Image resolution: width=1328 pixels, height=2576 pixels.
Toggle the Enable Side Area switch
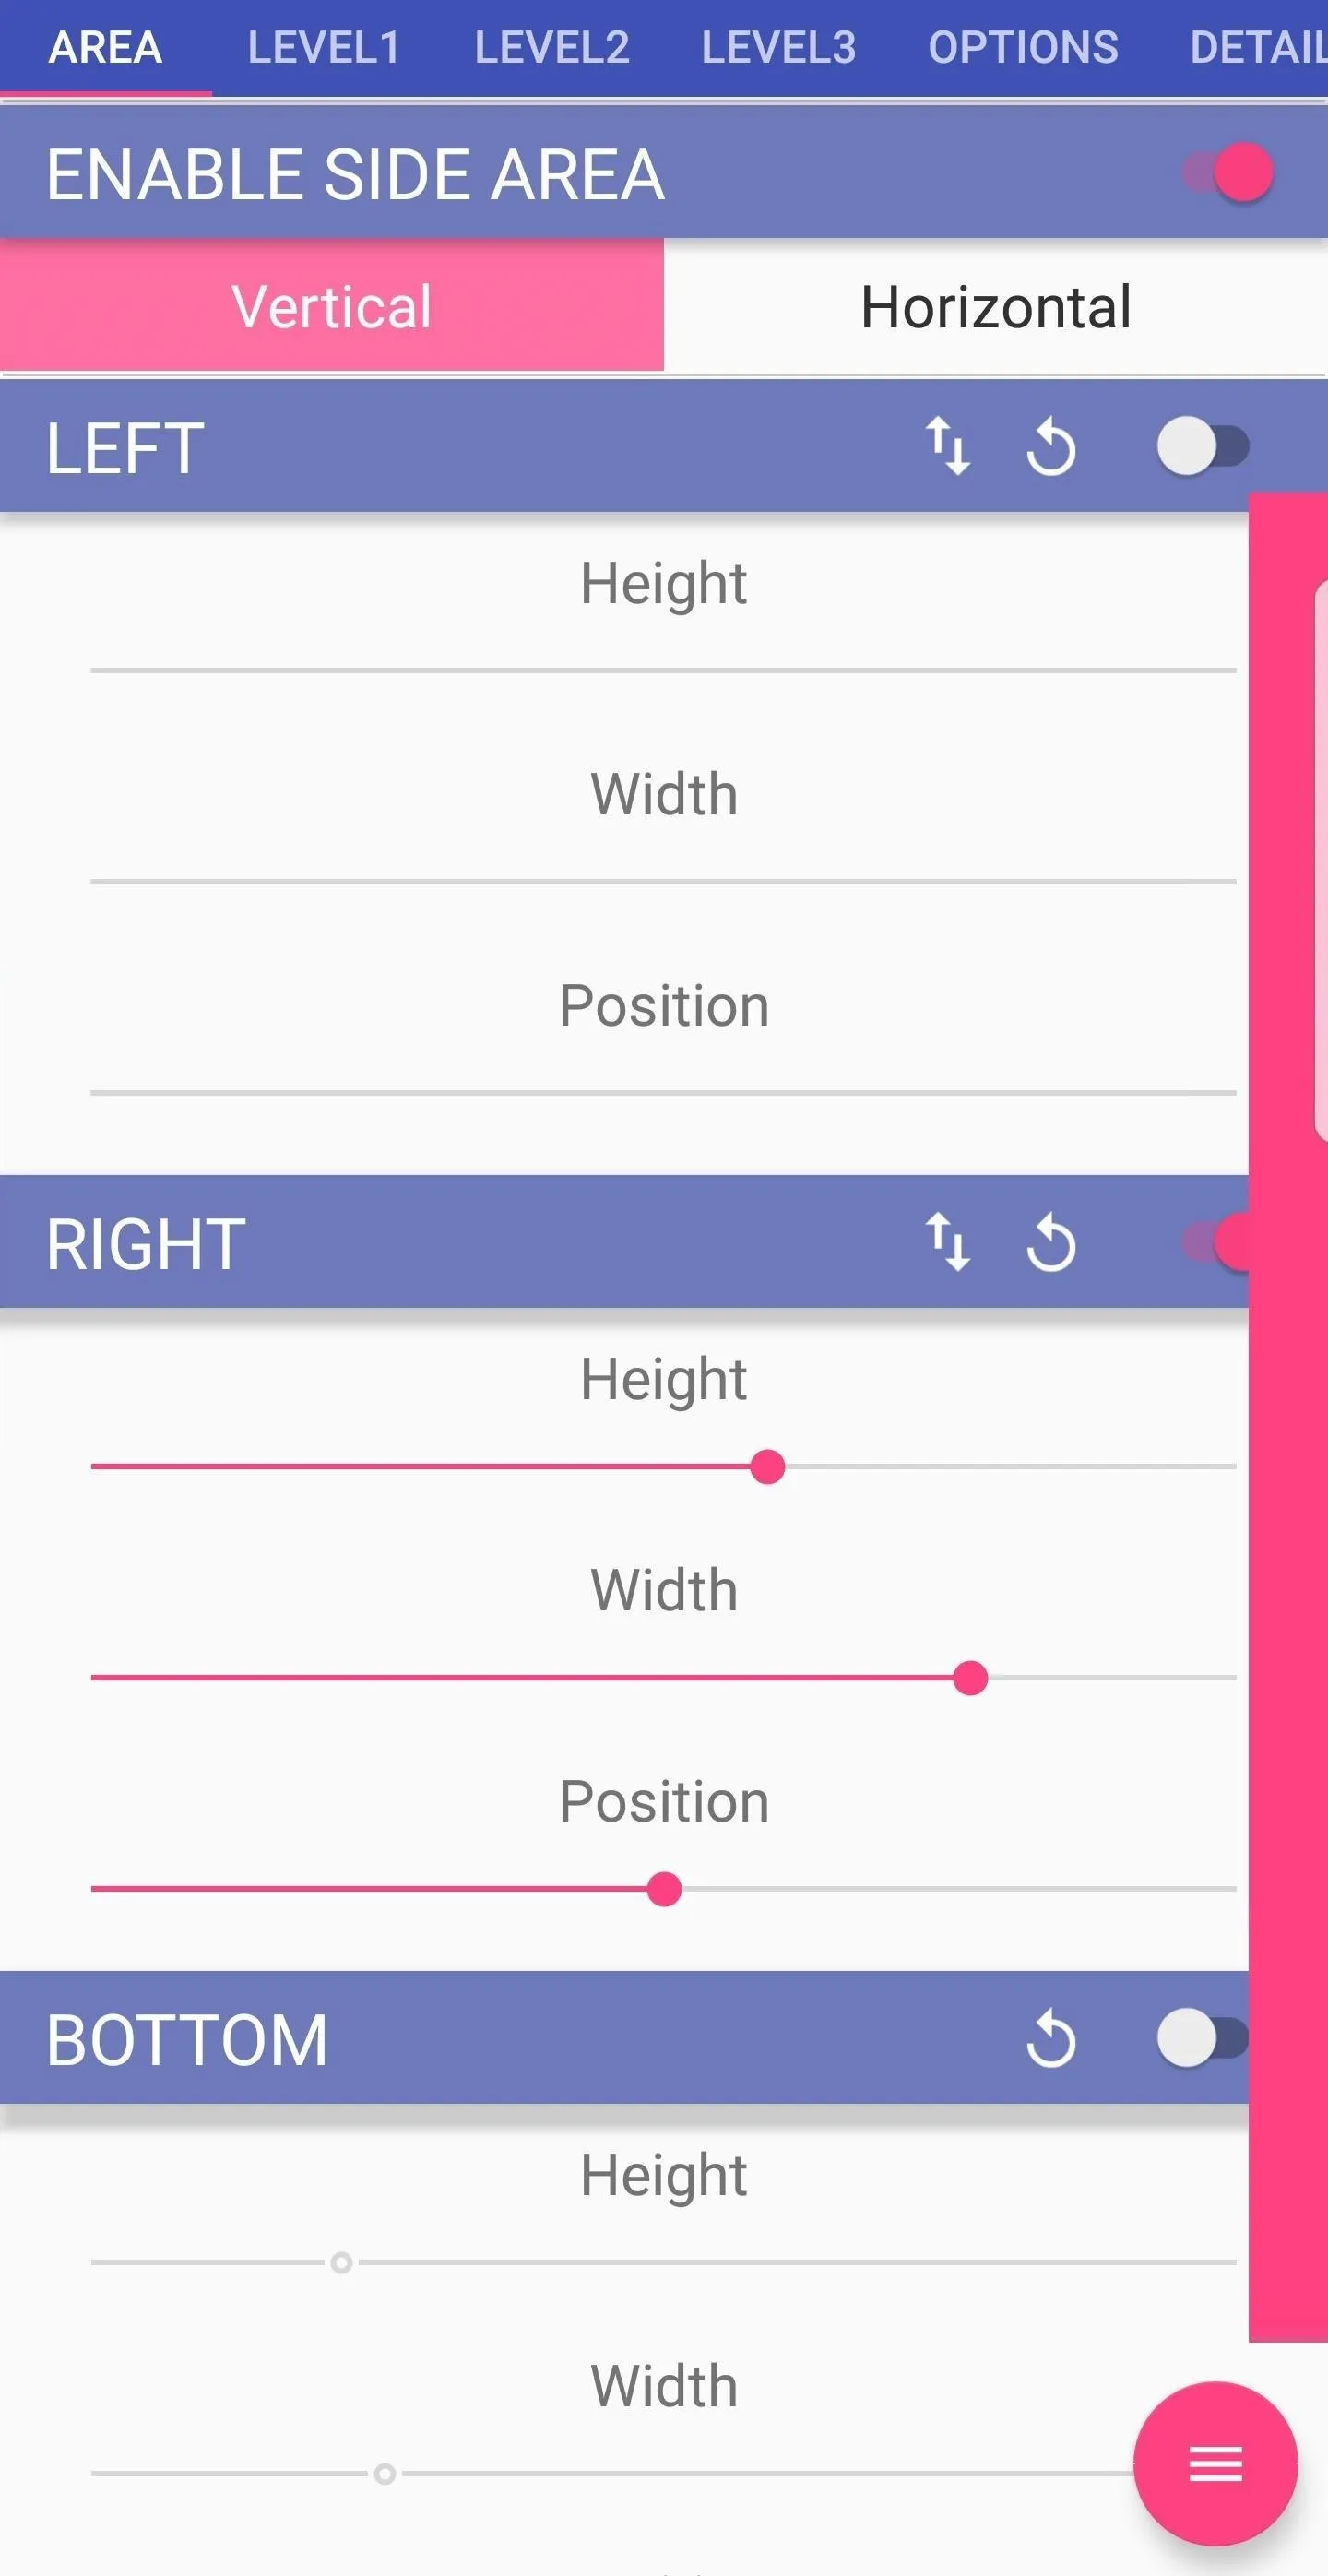click(1228, 172)
